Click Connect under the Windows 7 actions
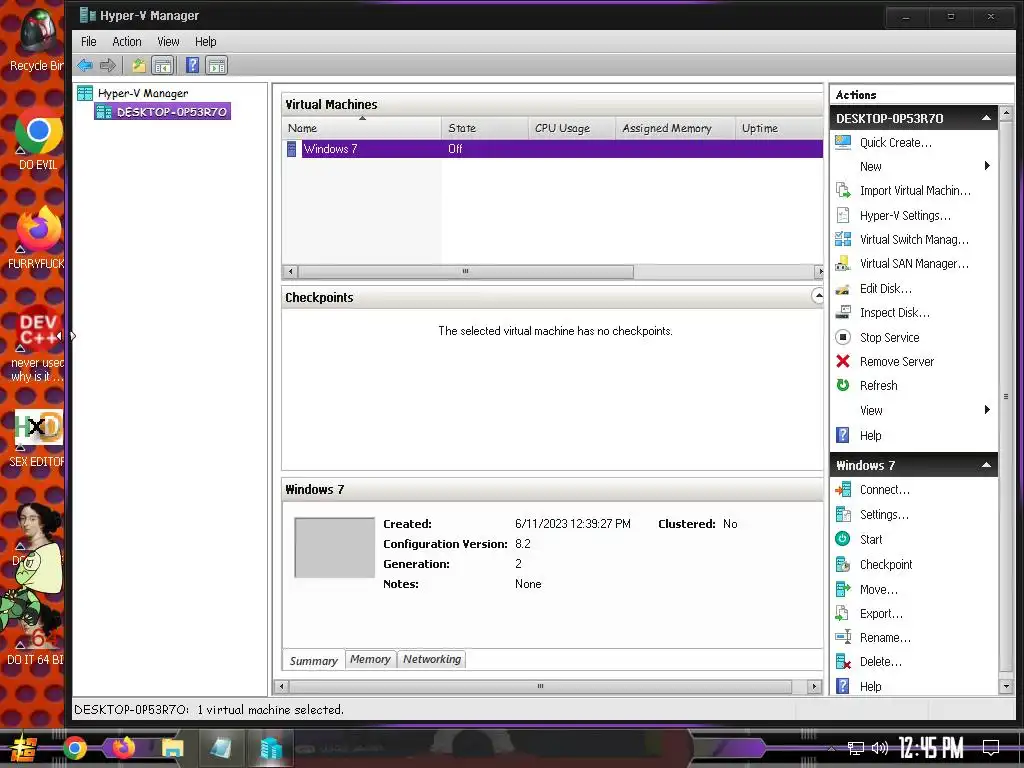 pos(884,490)
